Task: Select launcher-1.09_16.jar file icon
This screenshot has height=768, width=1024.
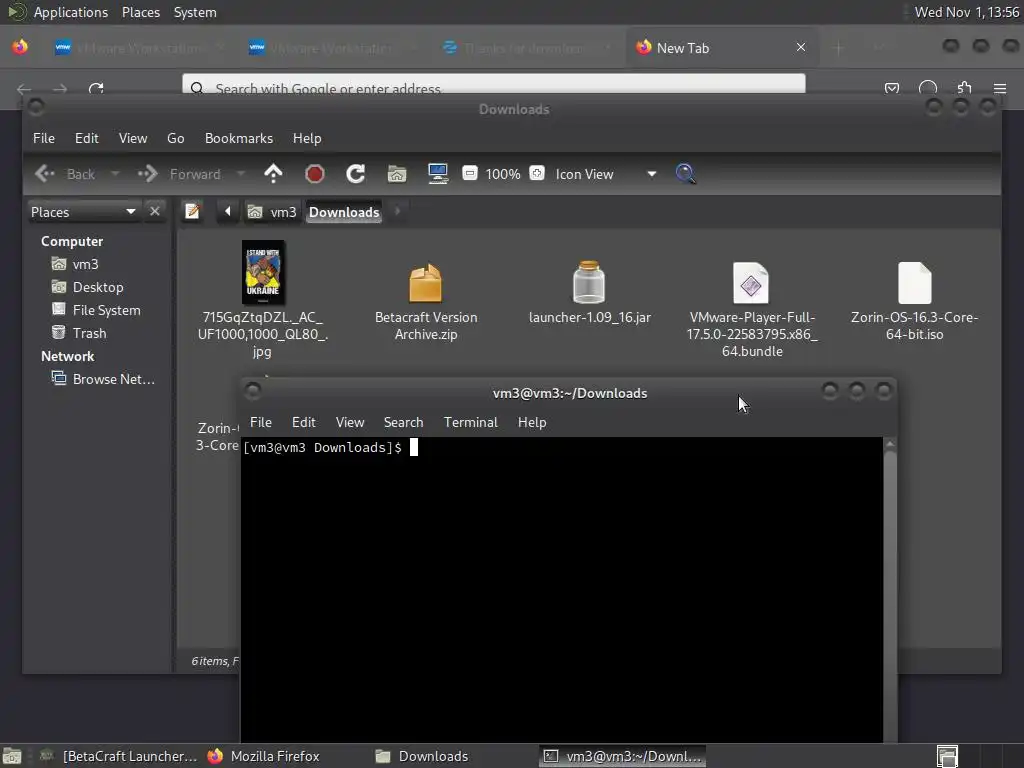Action: [x=588, y=282]
